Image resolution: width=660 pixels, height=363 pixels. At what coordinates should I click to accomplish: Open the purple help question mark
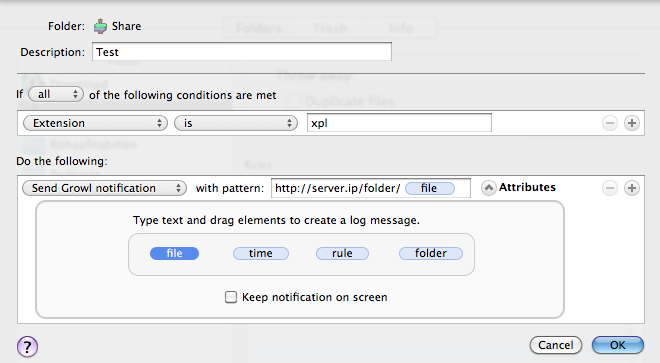pyautogui.click(x=27, y=347)
